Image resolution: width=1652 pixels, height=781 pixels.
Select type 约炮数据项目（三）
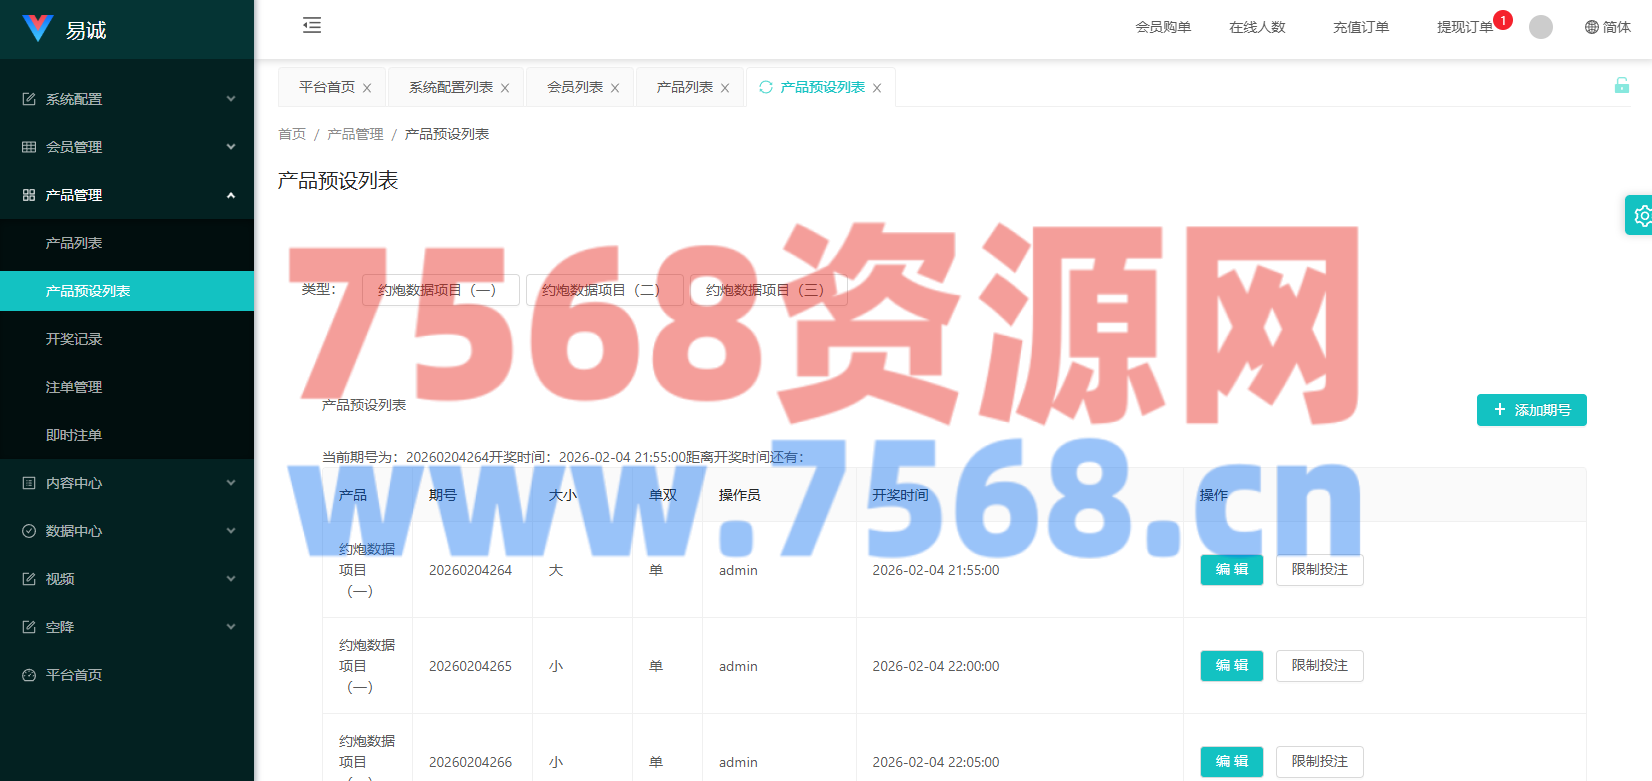tap(768, 290)
